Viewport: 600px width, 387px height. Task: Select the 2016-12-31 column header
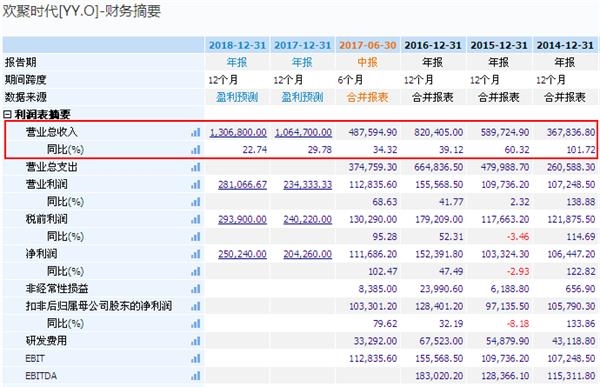click(x=433, y=45)
